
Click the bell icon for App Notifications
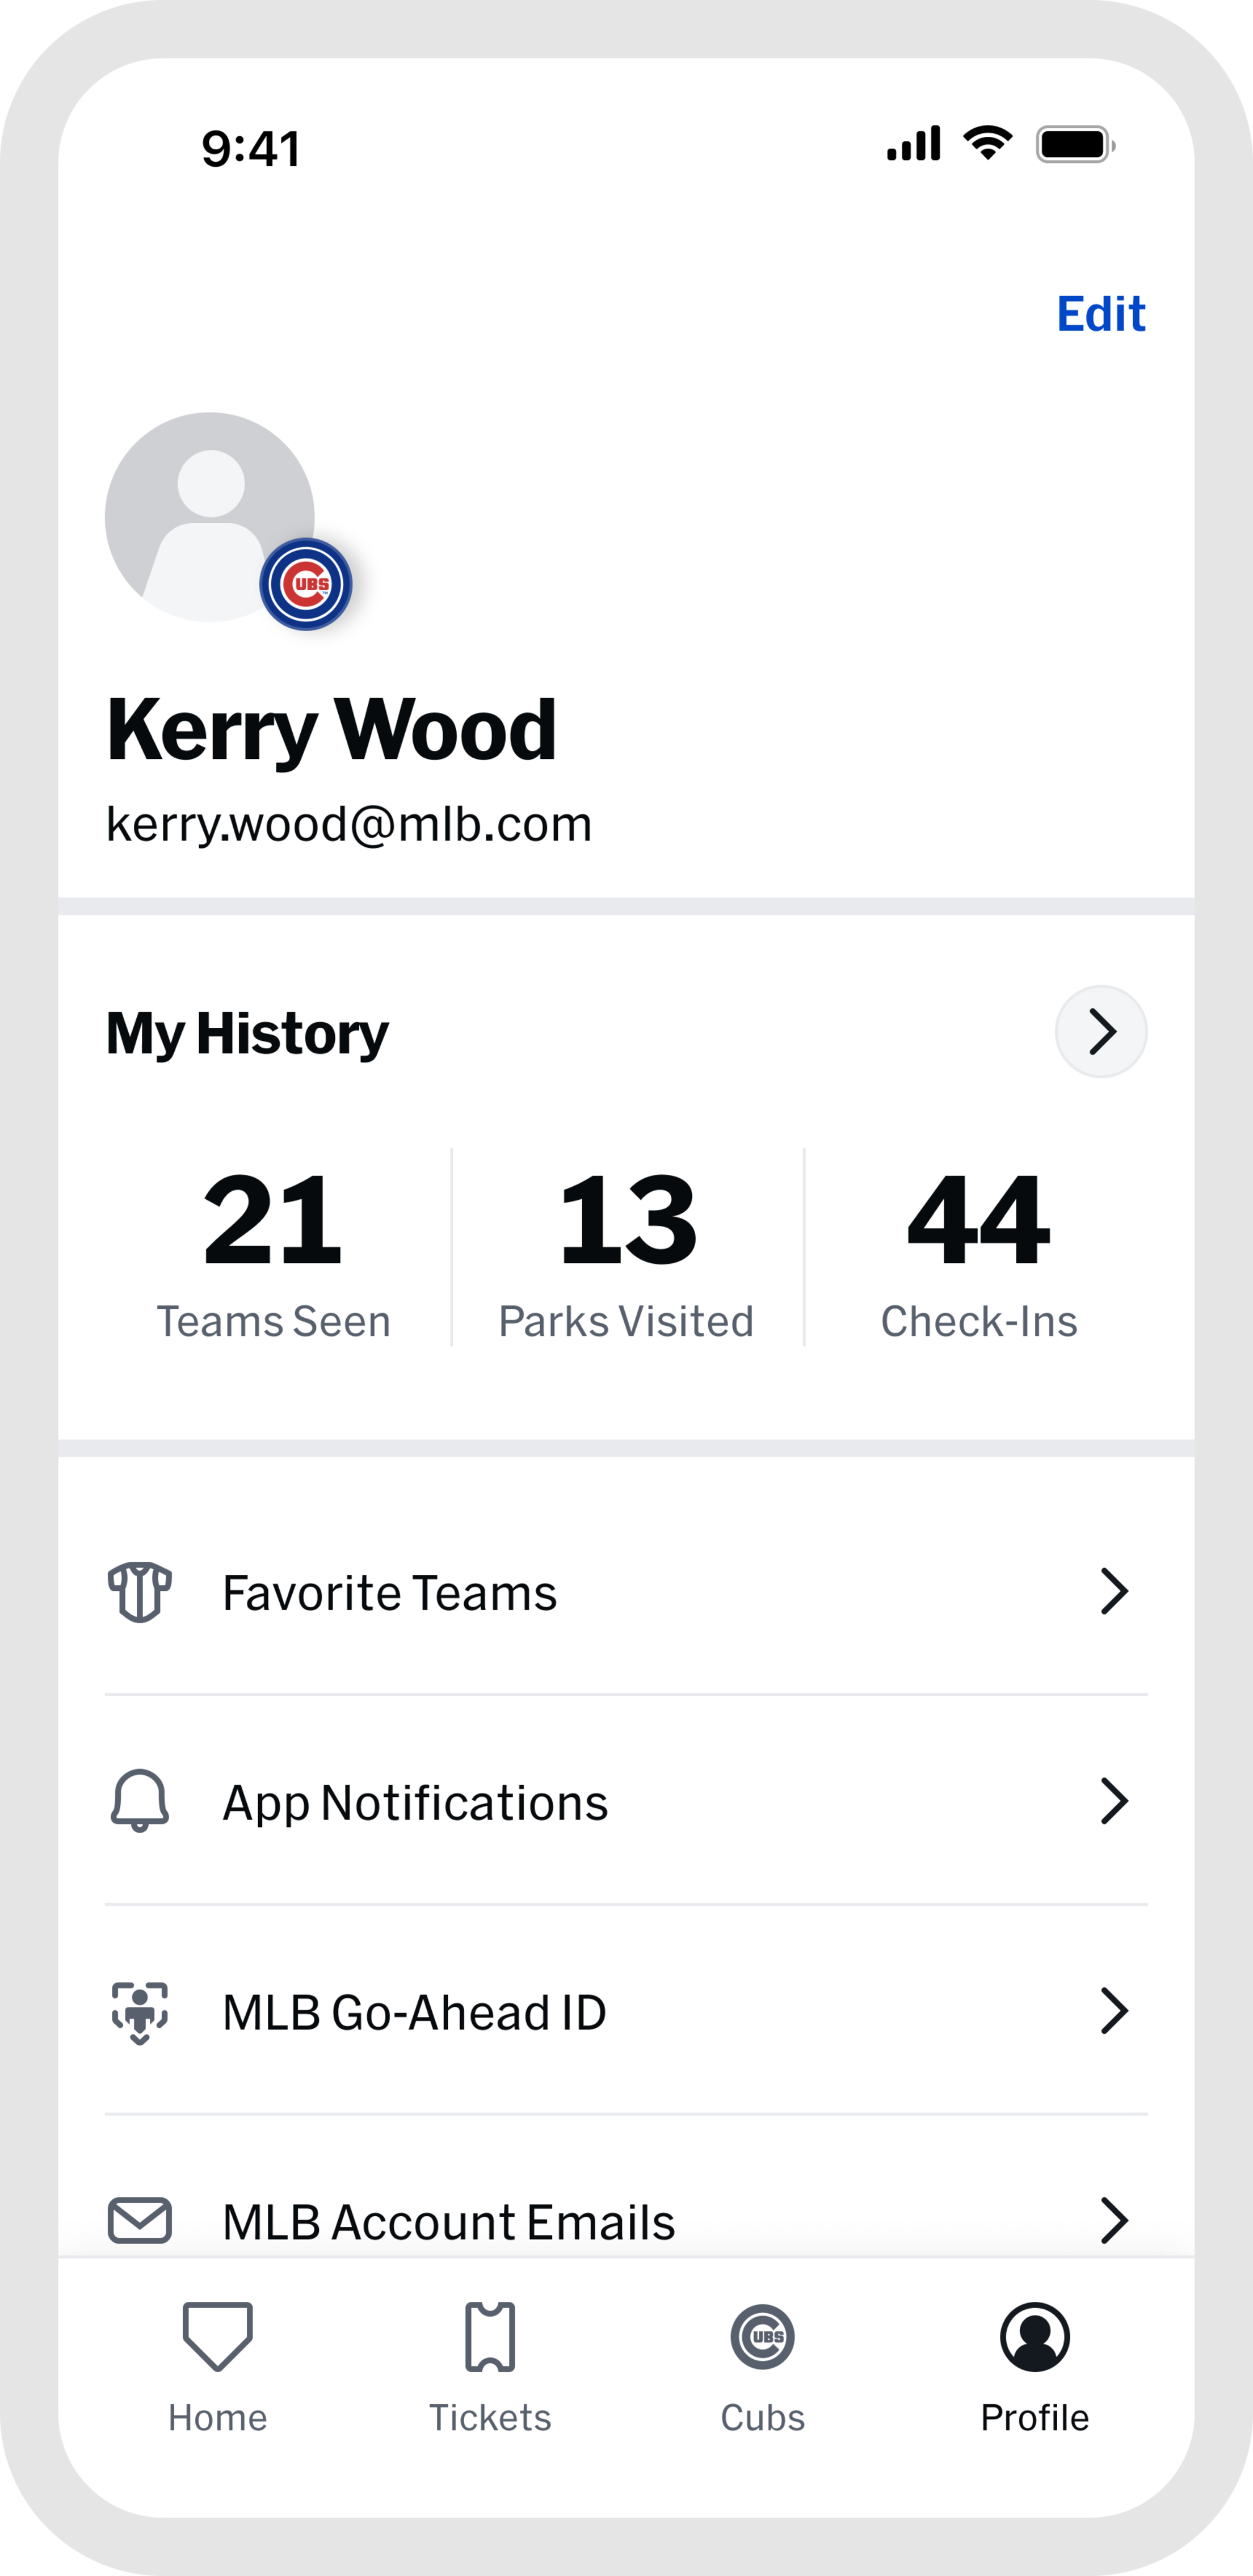(x=140, y=1801)
